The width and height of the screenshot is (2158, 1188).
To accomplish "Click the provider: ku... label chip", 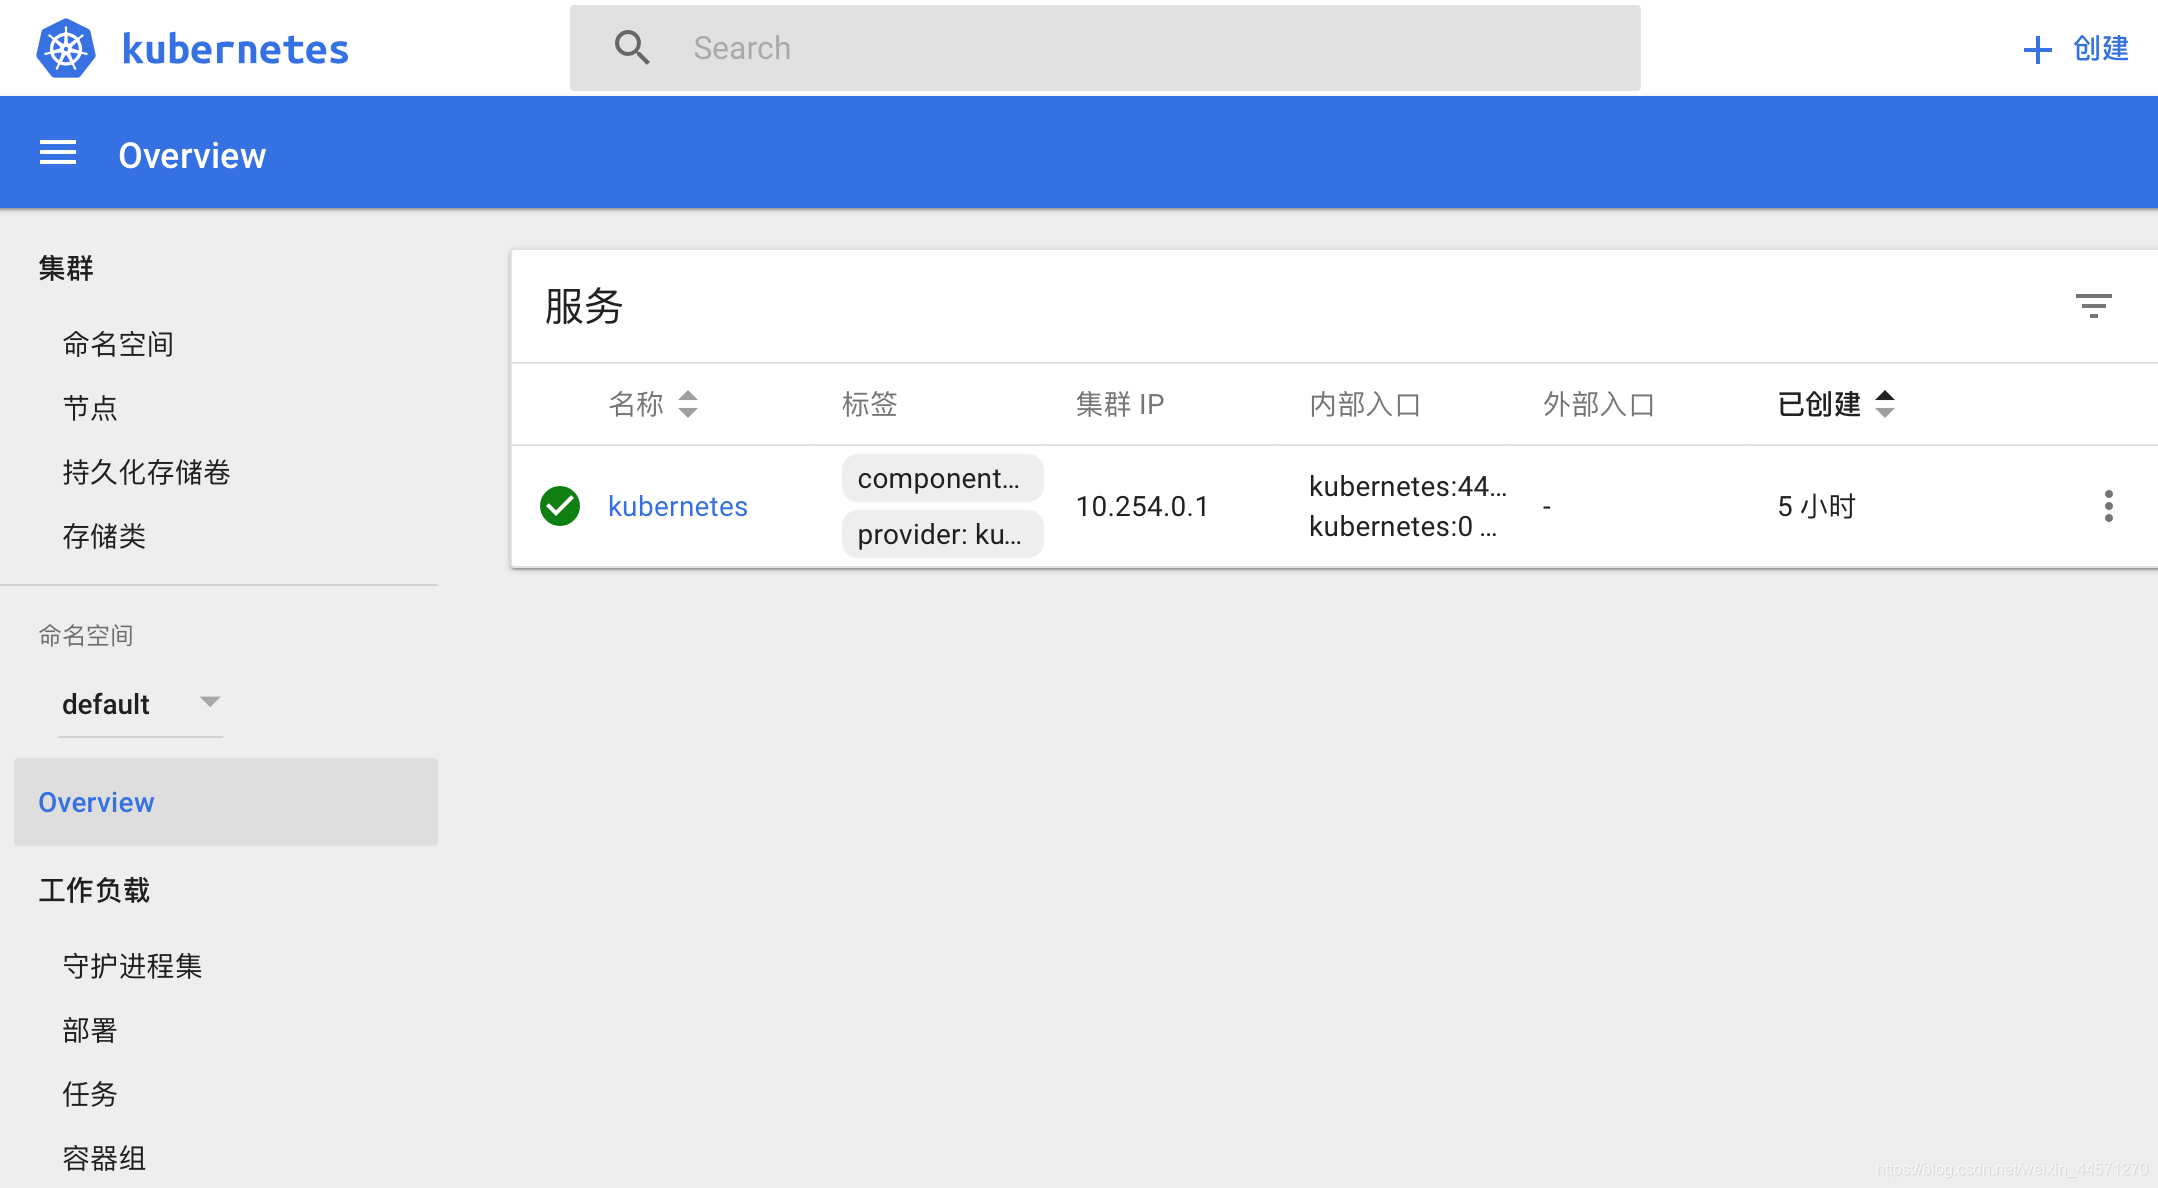I will pyautogui.click(x=942, y=534).
